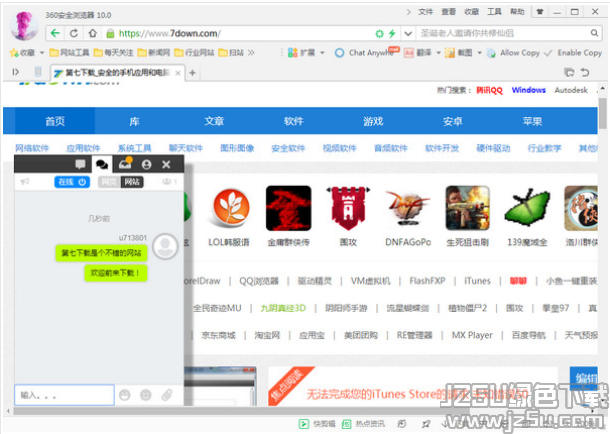Open the address bar history dropdown
The width and height of the screenshot is (610, 434).
[408, 33]
